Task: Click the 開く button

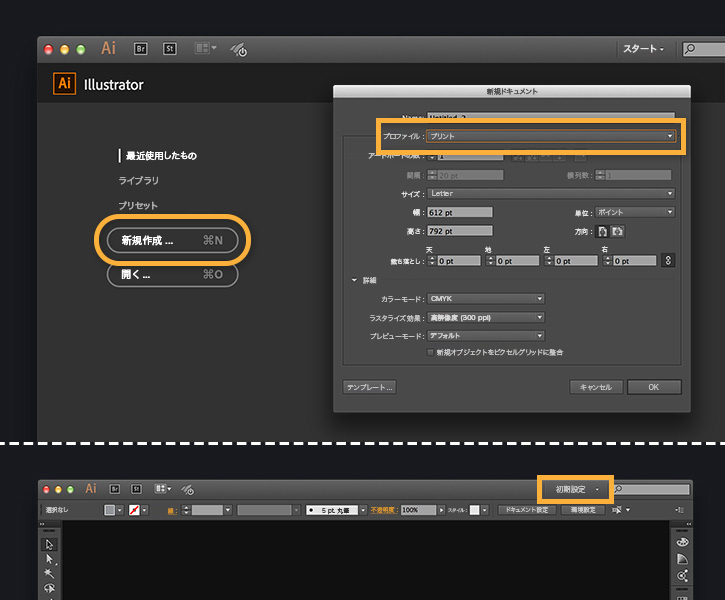Action: [172, 275]
